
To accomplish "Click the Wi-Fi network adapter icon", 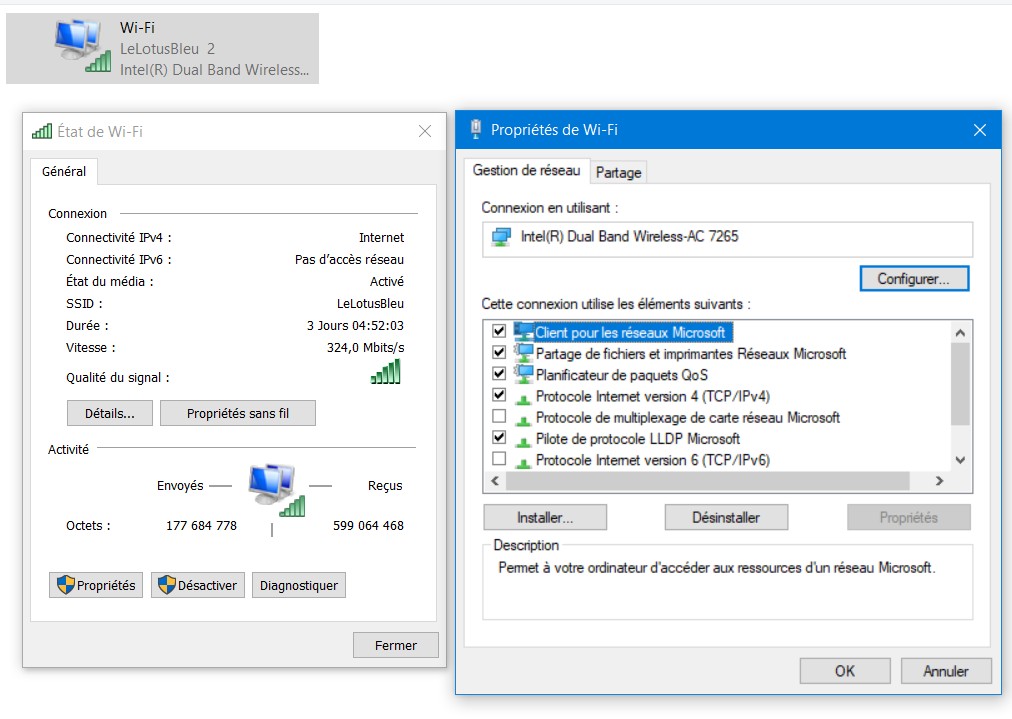I will (81, 46).
